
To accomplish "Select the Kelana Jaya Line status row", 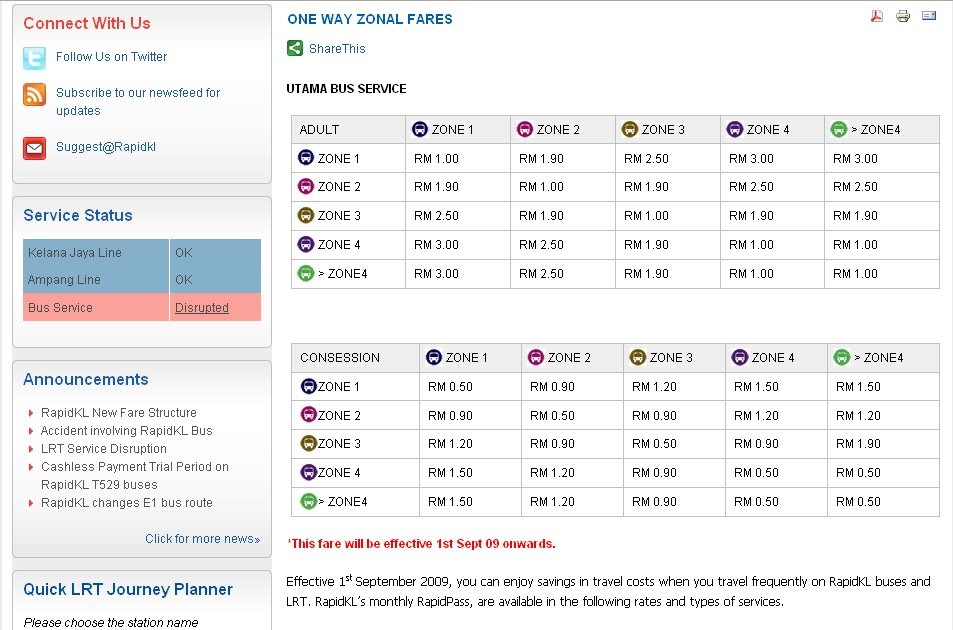I will pyautogui.click(x=142, y=253).
